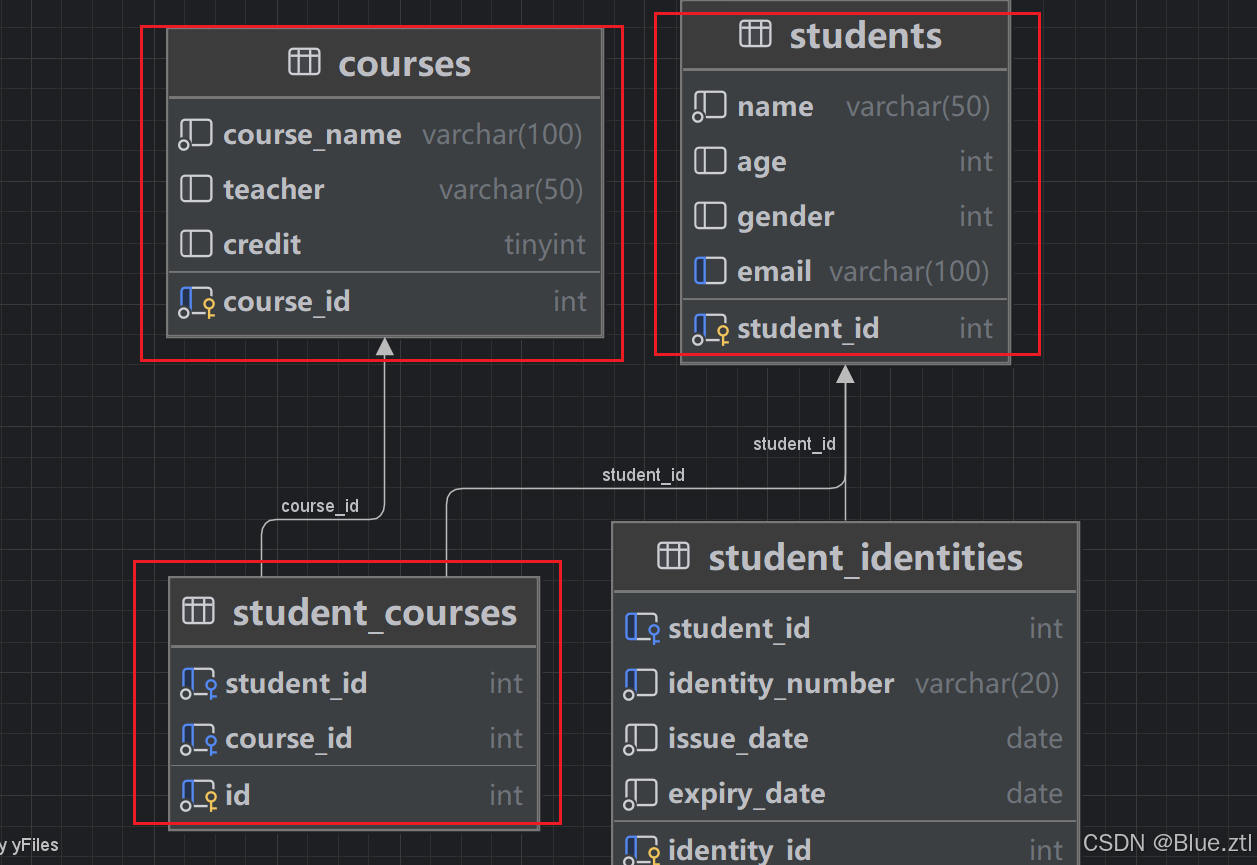Click the varchar(100) type of course_name
Image resolution: width=1257 pixels, height=865 pixels.
502,135
